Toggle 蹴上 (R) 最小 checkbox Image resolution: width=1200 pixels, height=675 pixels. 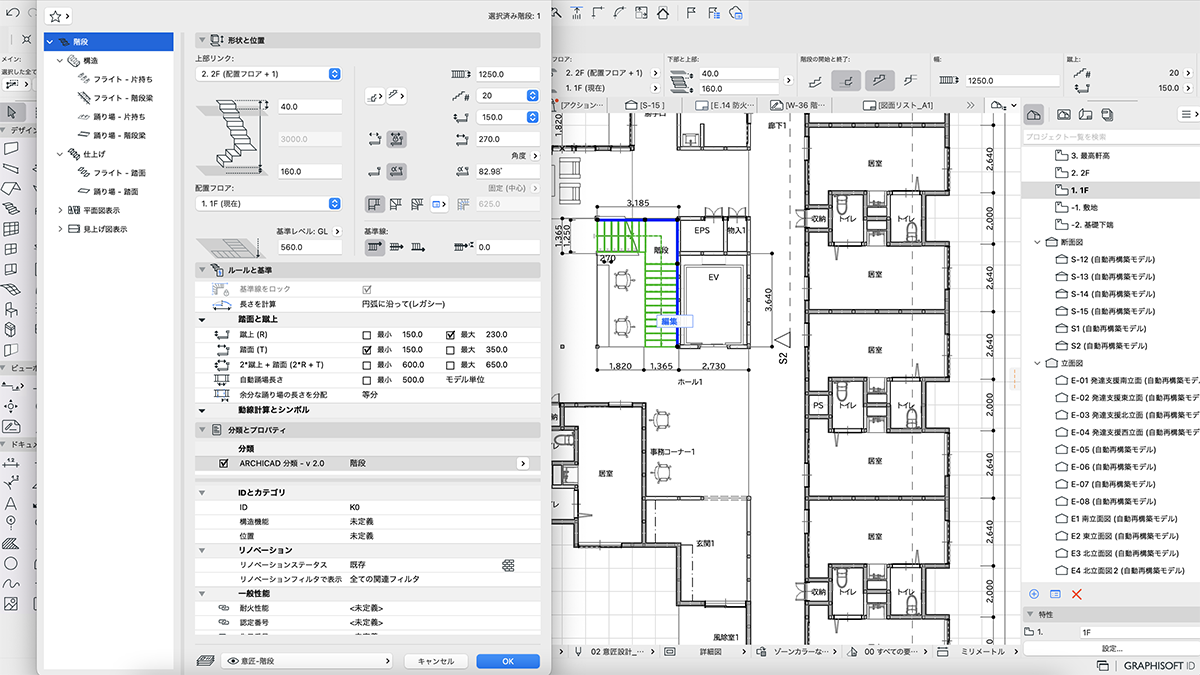367,335
